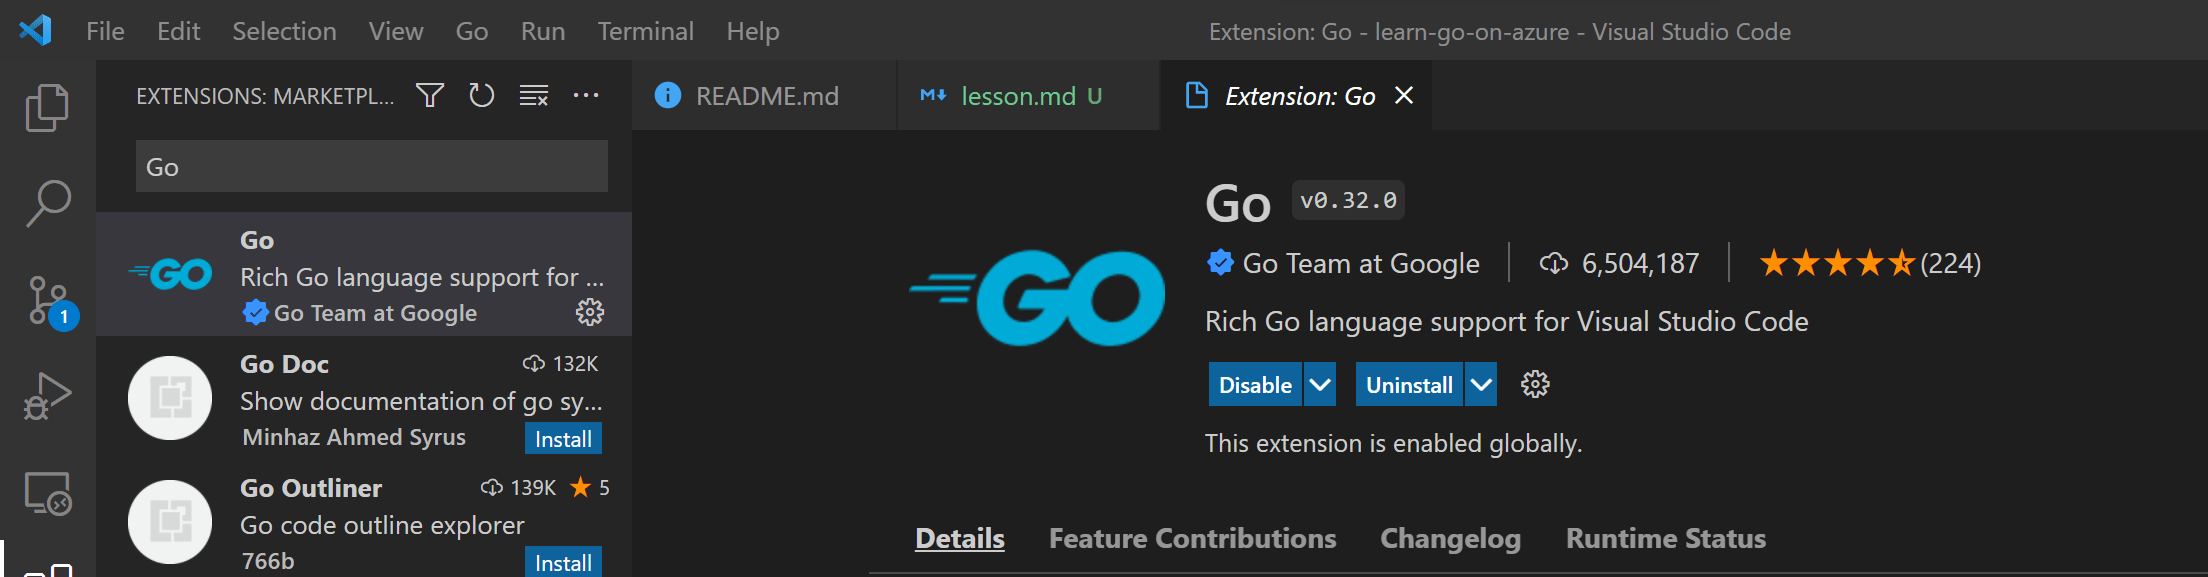Click the verified publisher badge in detail header
This screenshot has height=577, width=2208.
pyautogui.click(x=1220, y=263)
